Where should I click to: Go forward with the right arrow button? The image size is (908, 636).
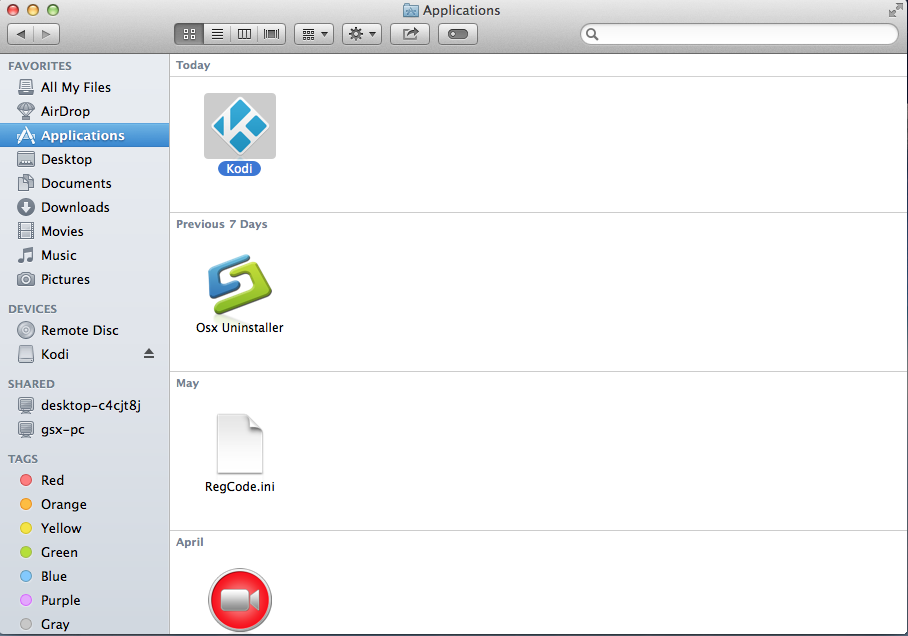point(46,34)
